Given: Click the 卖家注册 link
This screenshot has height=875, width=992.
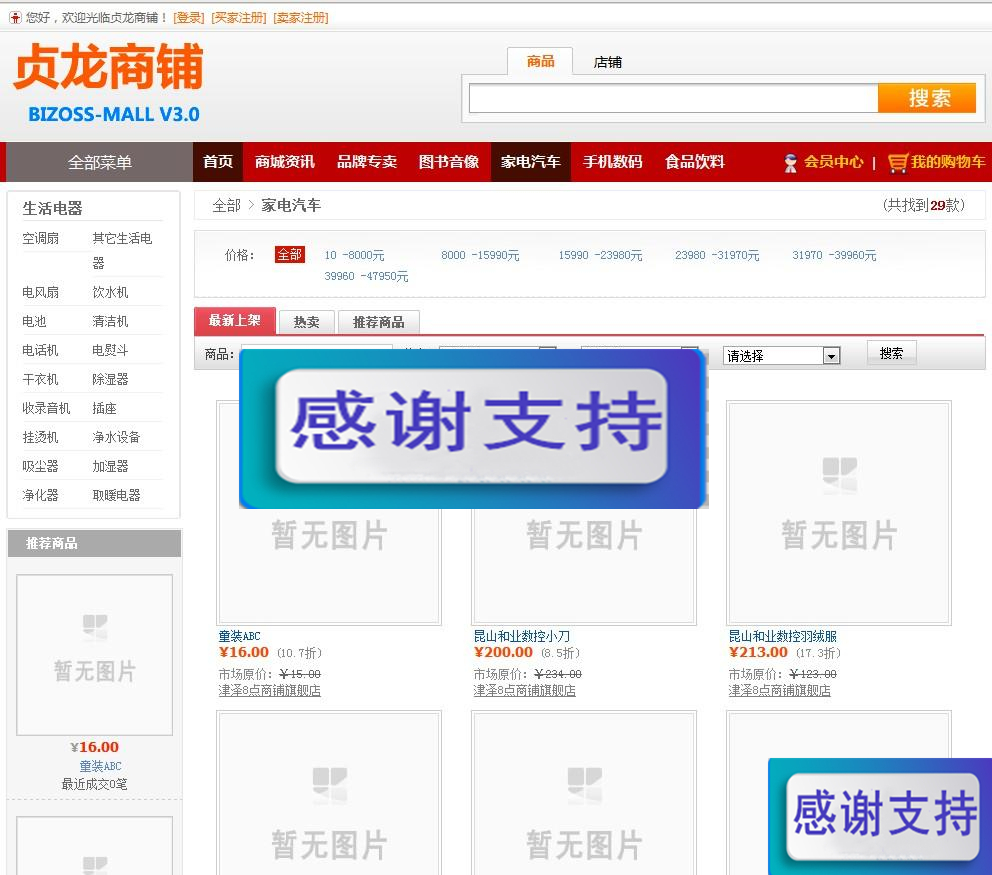Looking at the screenshot, I should click(x=301, y=18).
